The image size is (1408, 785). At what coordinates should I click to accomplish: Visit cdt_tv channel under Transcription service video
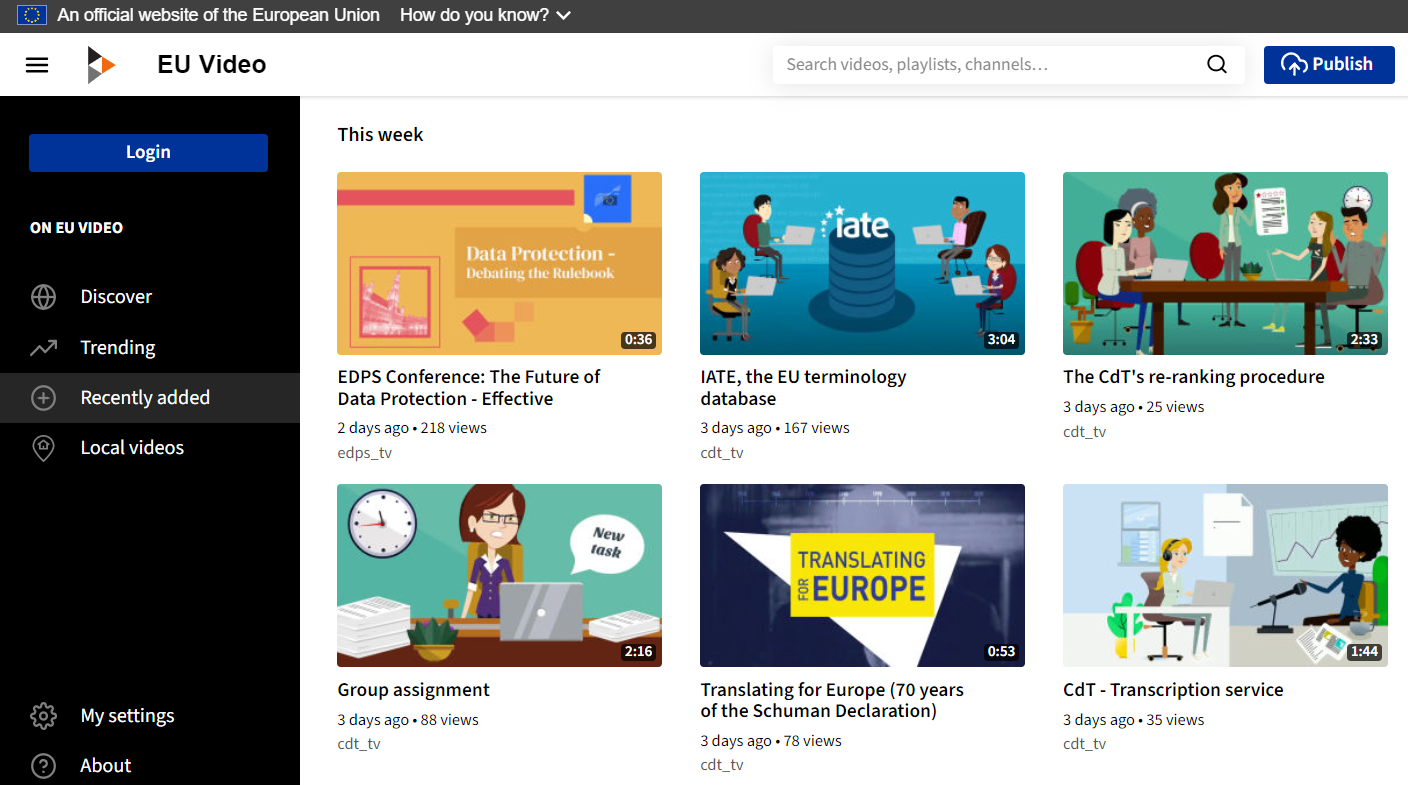pyautogui.click(x=1084, y=744)
